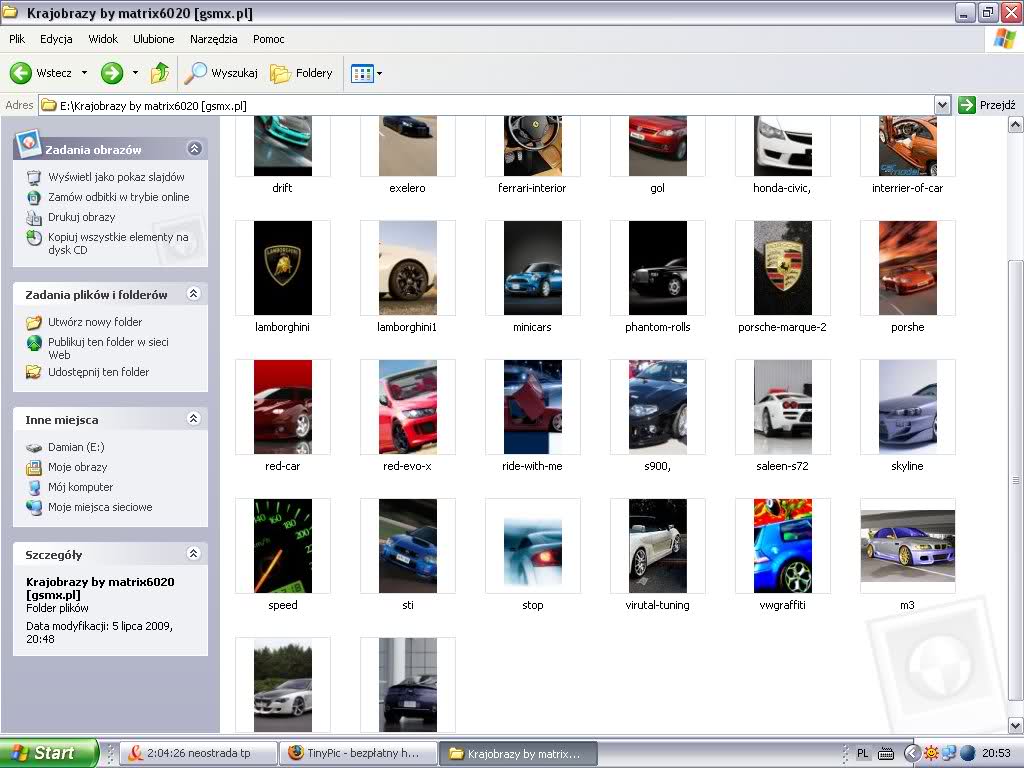Click the green forward arrow button
This screenshot has height=768, width=1024.
pyautogui.click(x=112, y=73)
